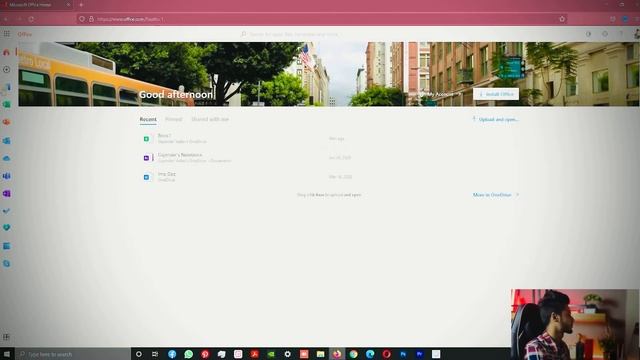This screenshot has width=640, height=360.
Task: Switch to the Pinned tab
Action: [173, 119]
